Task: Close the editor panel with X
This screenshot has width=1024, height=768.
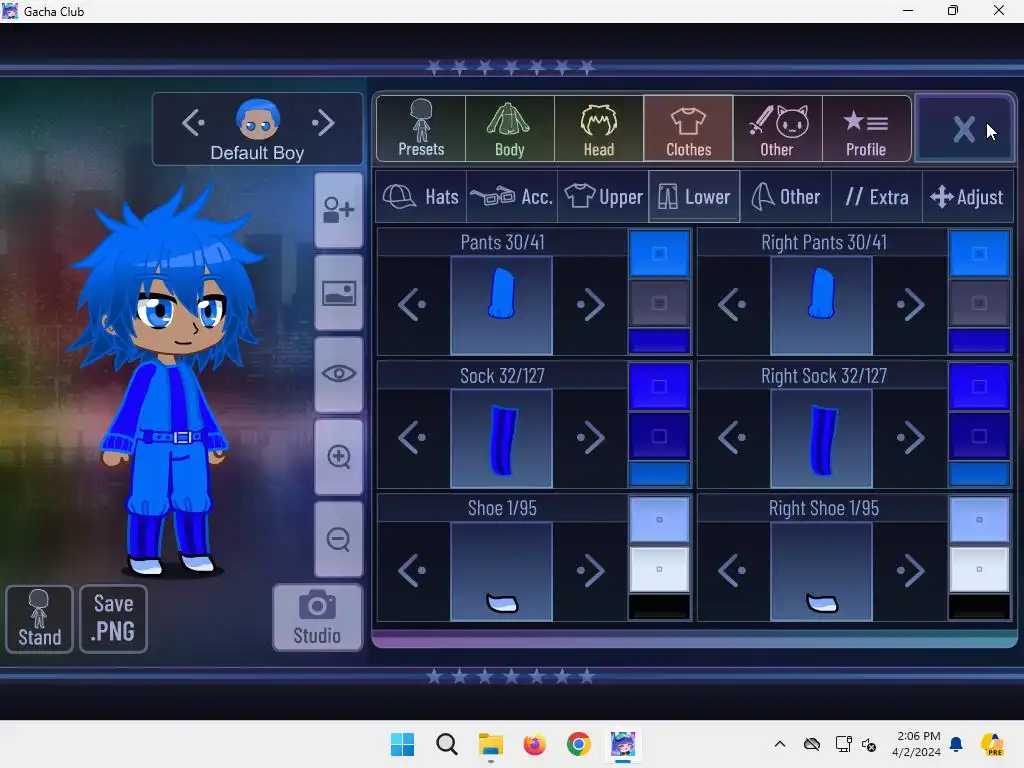Action: point(964,129)
